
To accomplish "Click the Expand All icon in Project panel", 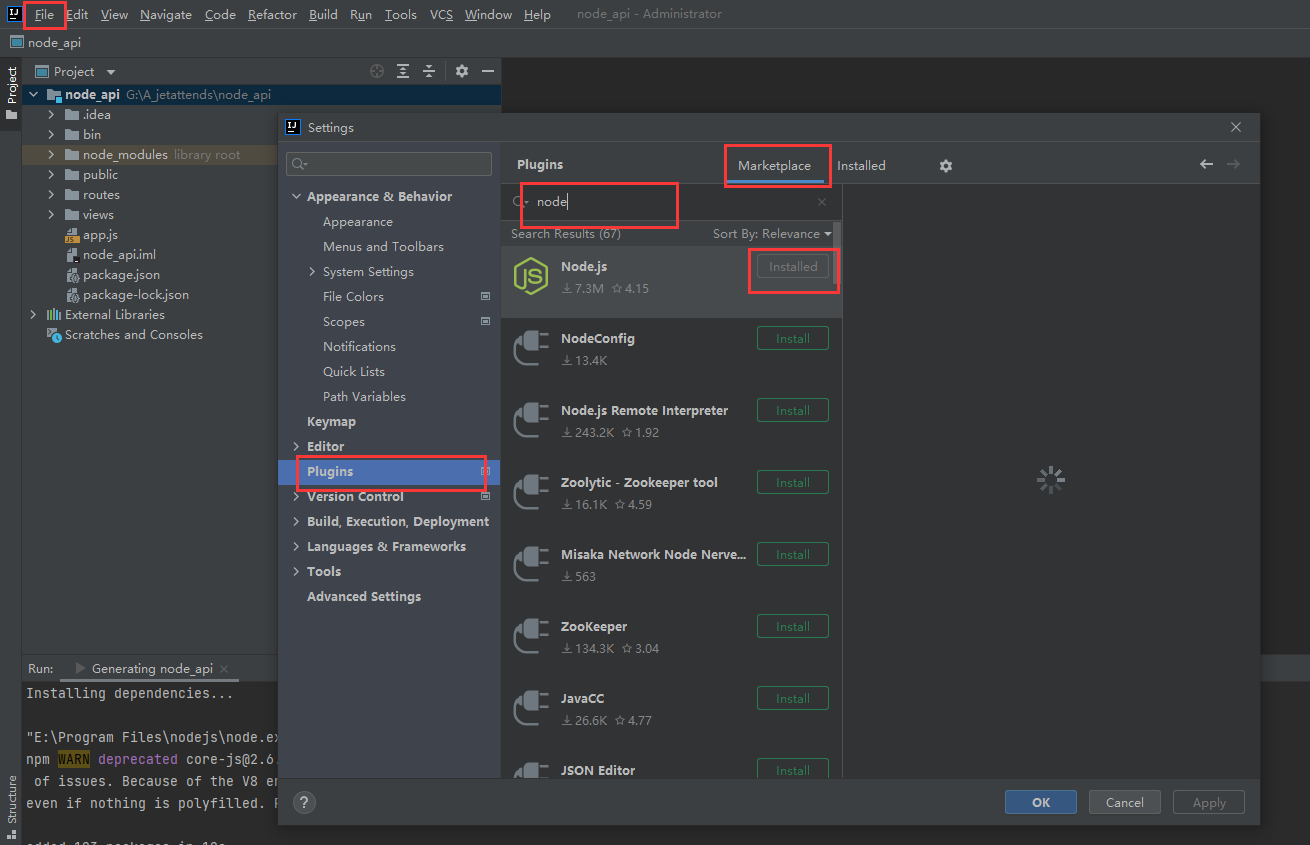I will tap(403, 71).
